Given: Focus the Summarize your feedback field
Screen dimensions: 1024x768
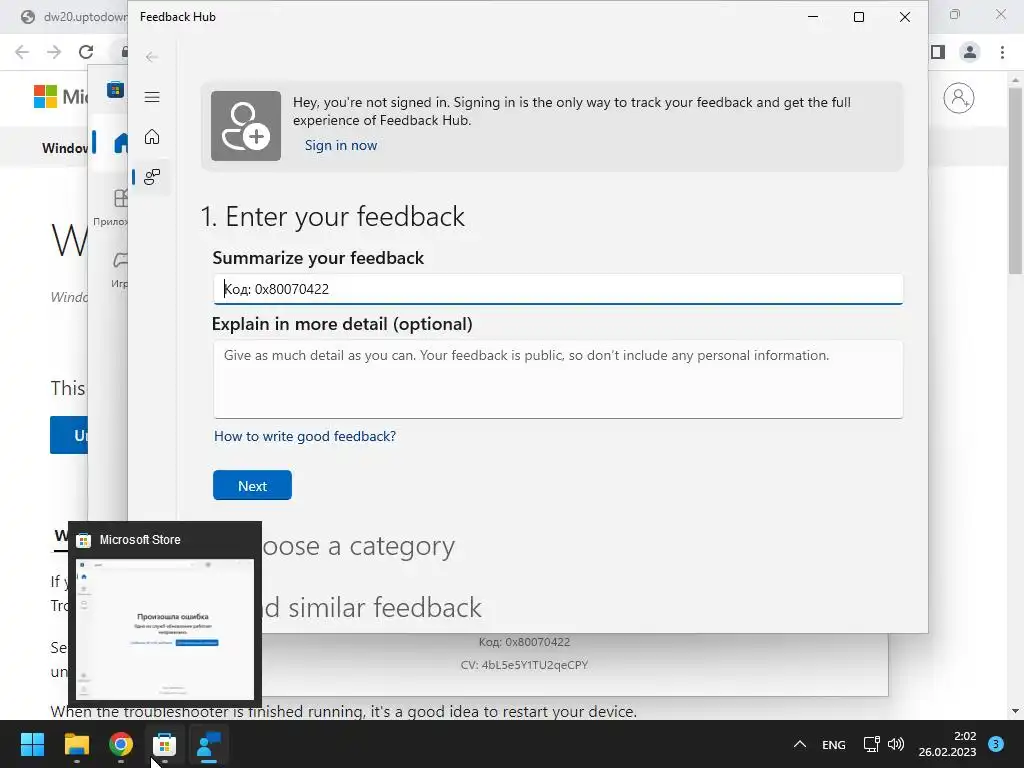Looking at the screenshot, I should point(558,289).
